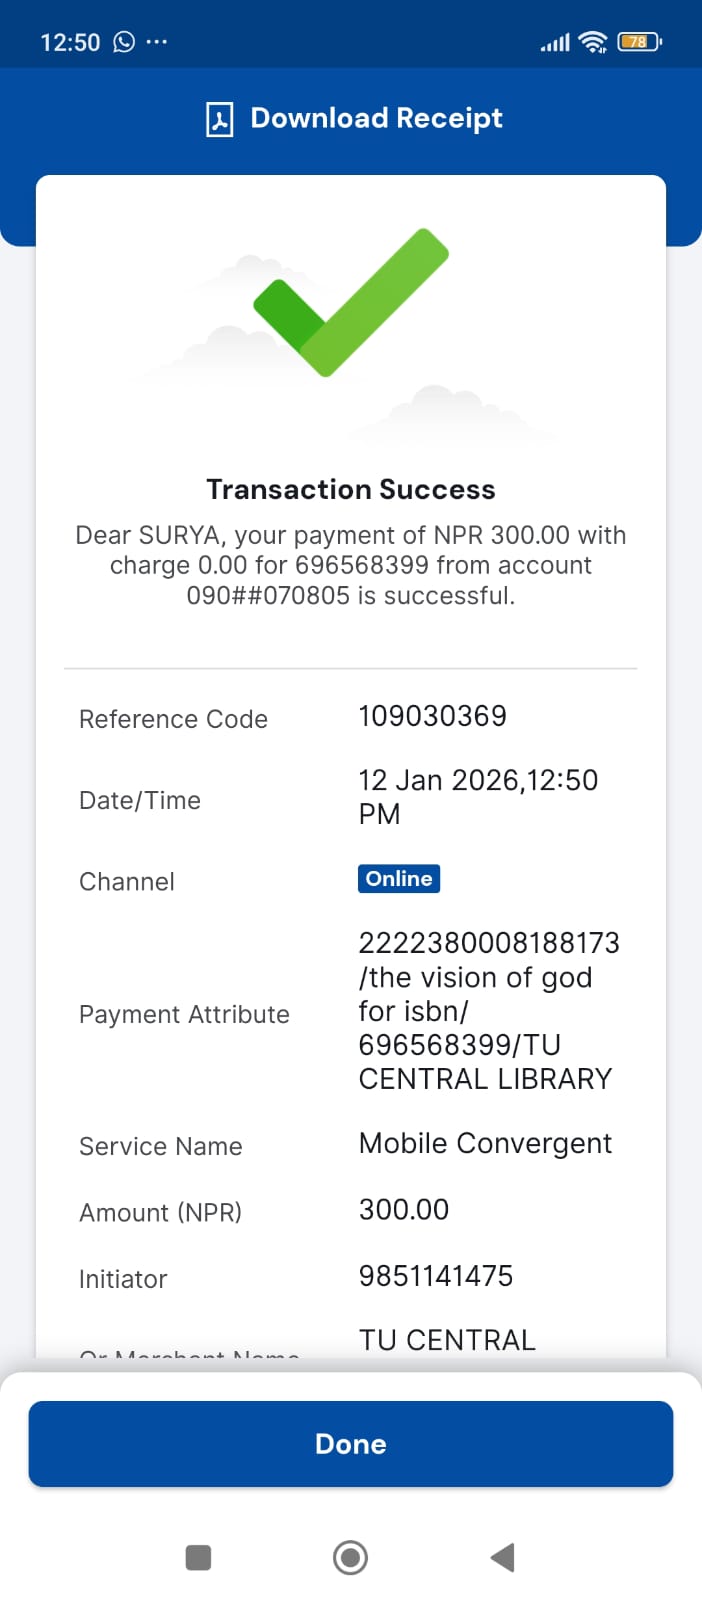Tap the Online channel badge
The image size is (702, 1600).
pos(399,879)
